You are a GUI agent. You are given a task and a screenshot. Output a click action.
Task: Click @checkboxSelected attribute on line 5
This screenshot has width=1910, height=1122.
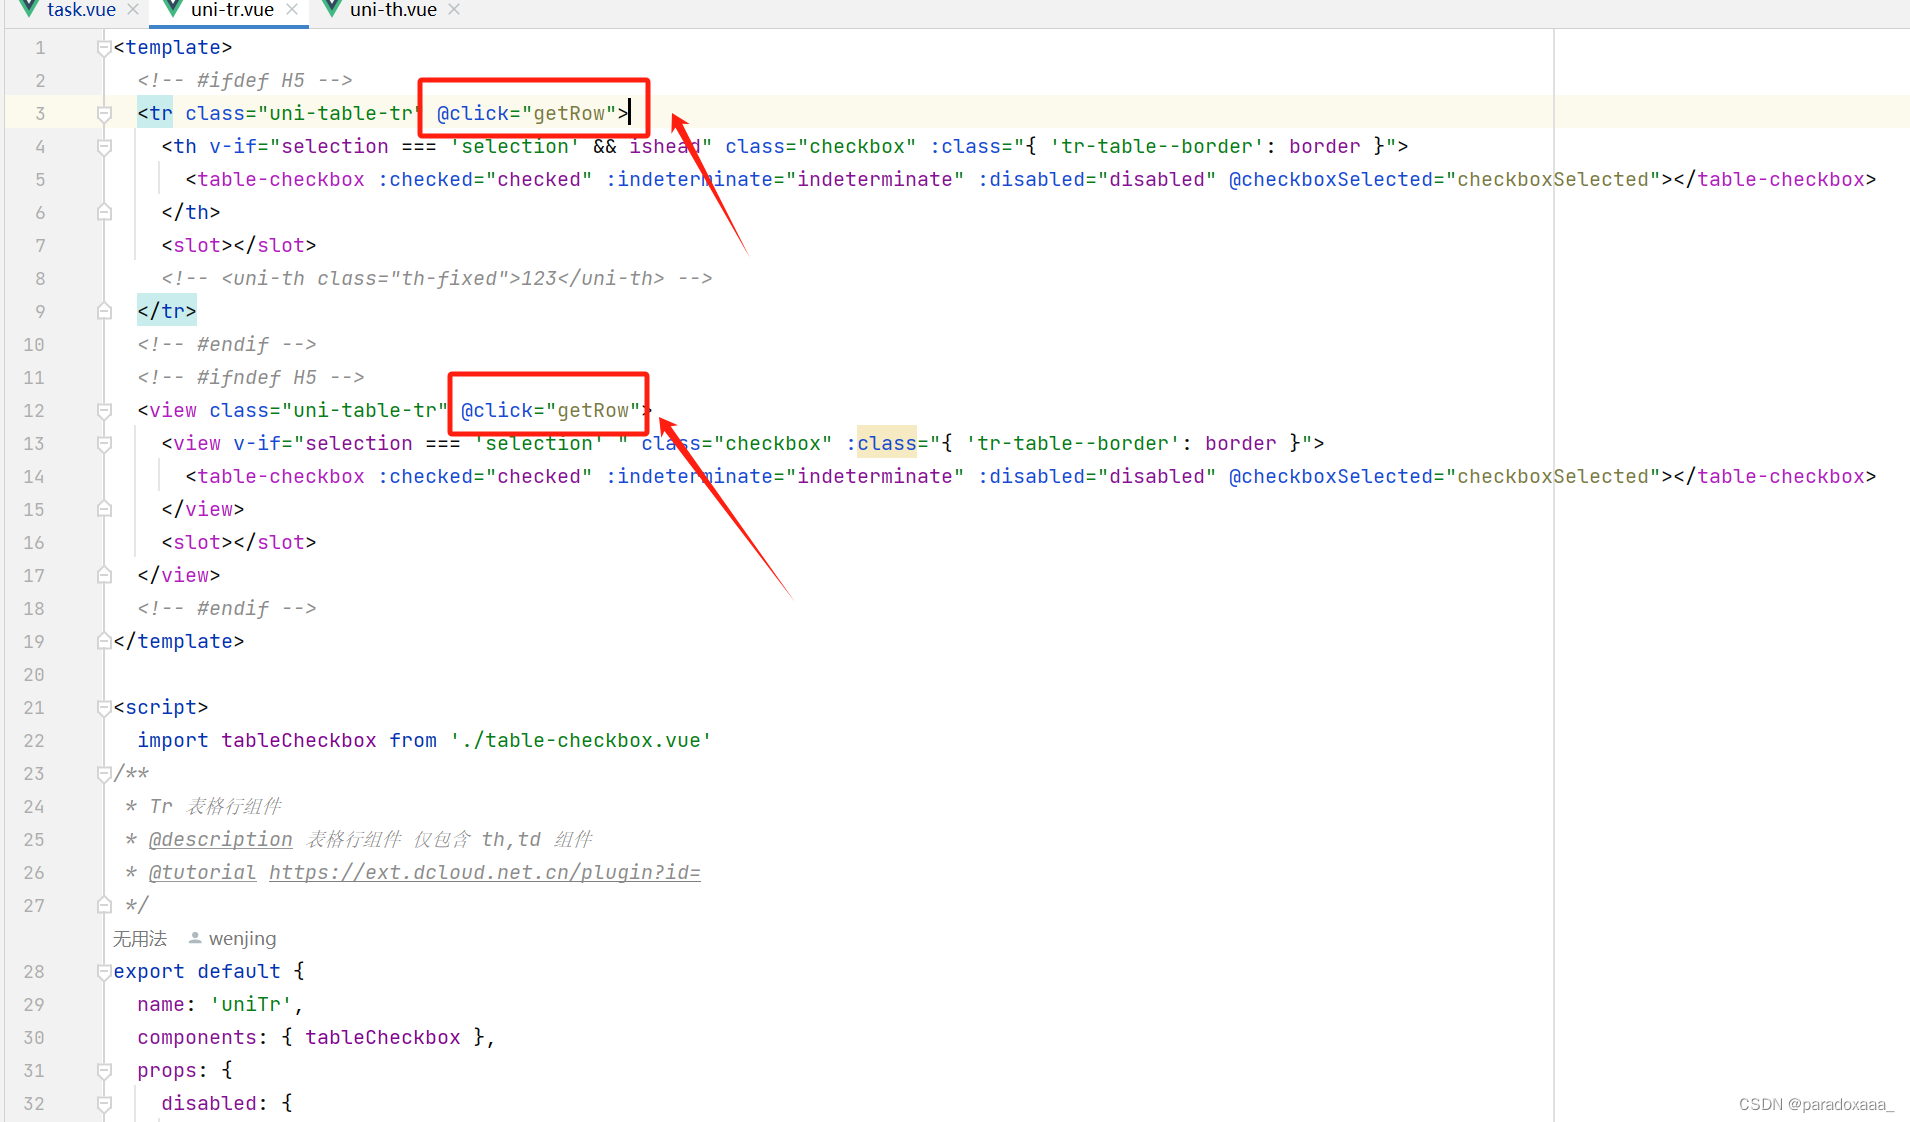click(x=1331, y=180)
